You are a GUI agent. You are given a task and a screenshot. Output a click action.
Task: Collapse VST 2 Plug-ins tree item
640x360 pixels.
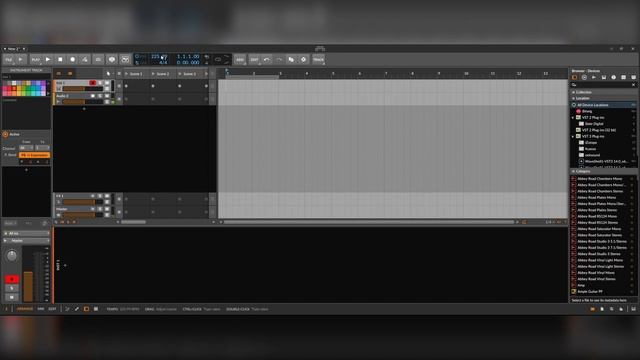573,118
